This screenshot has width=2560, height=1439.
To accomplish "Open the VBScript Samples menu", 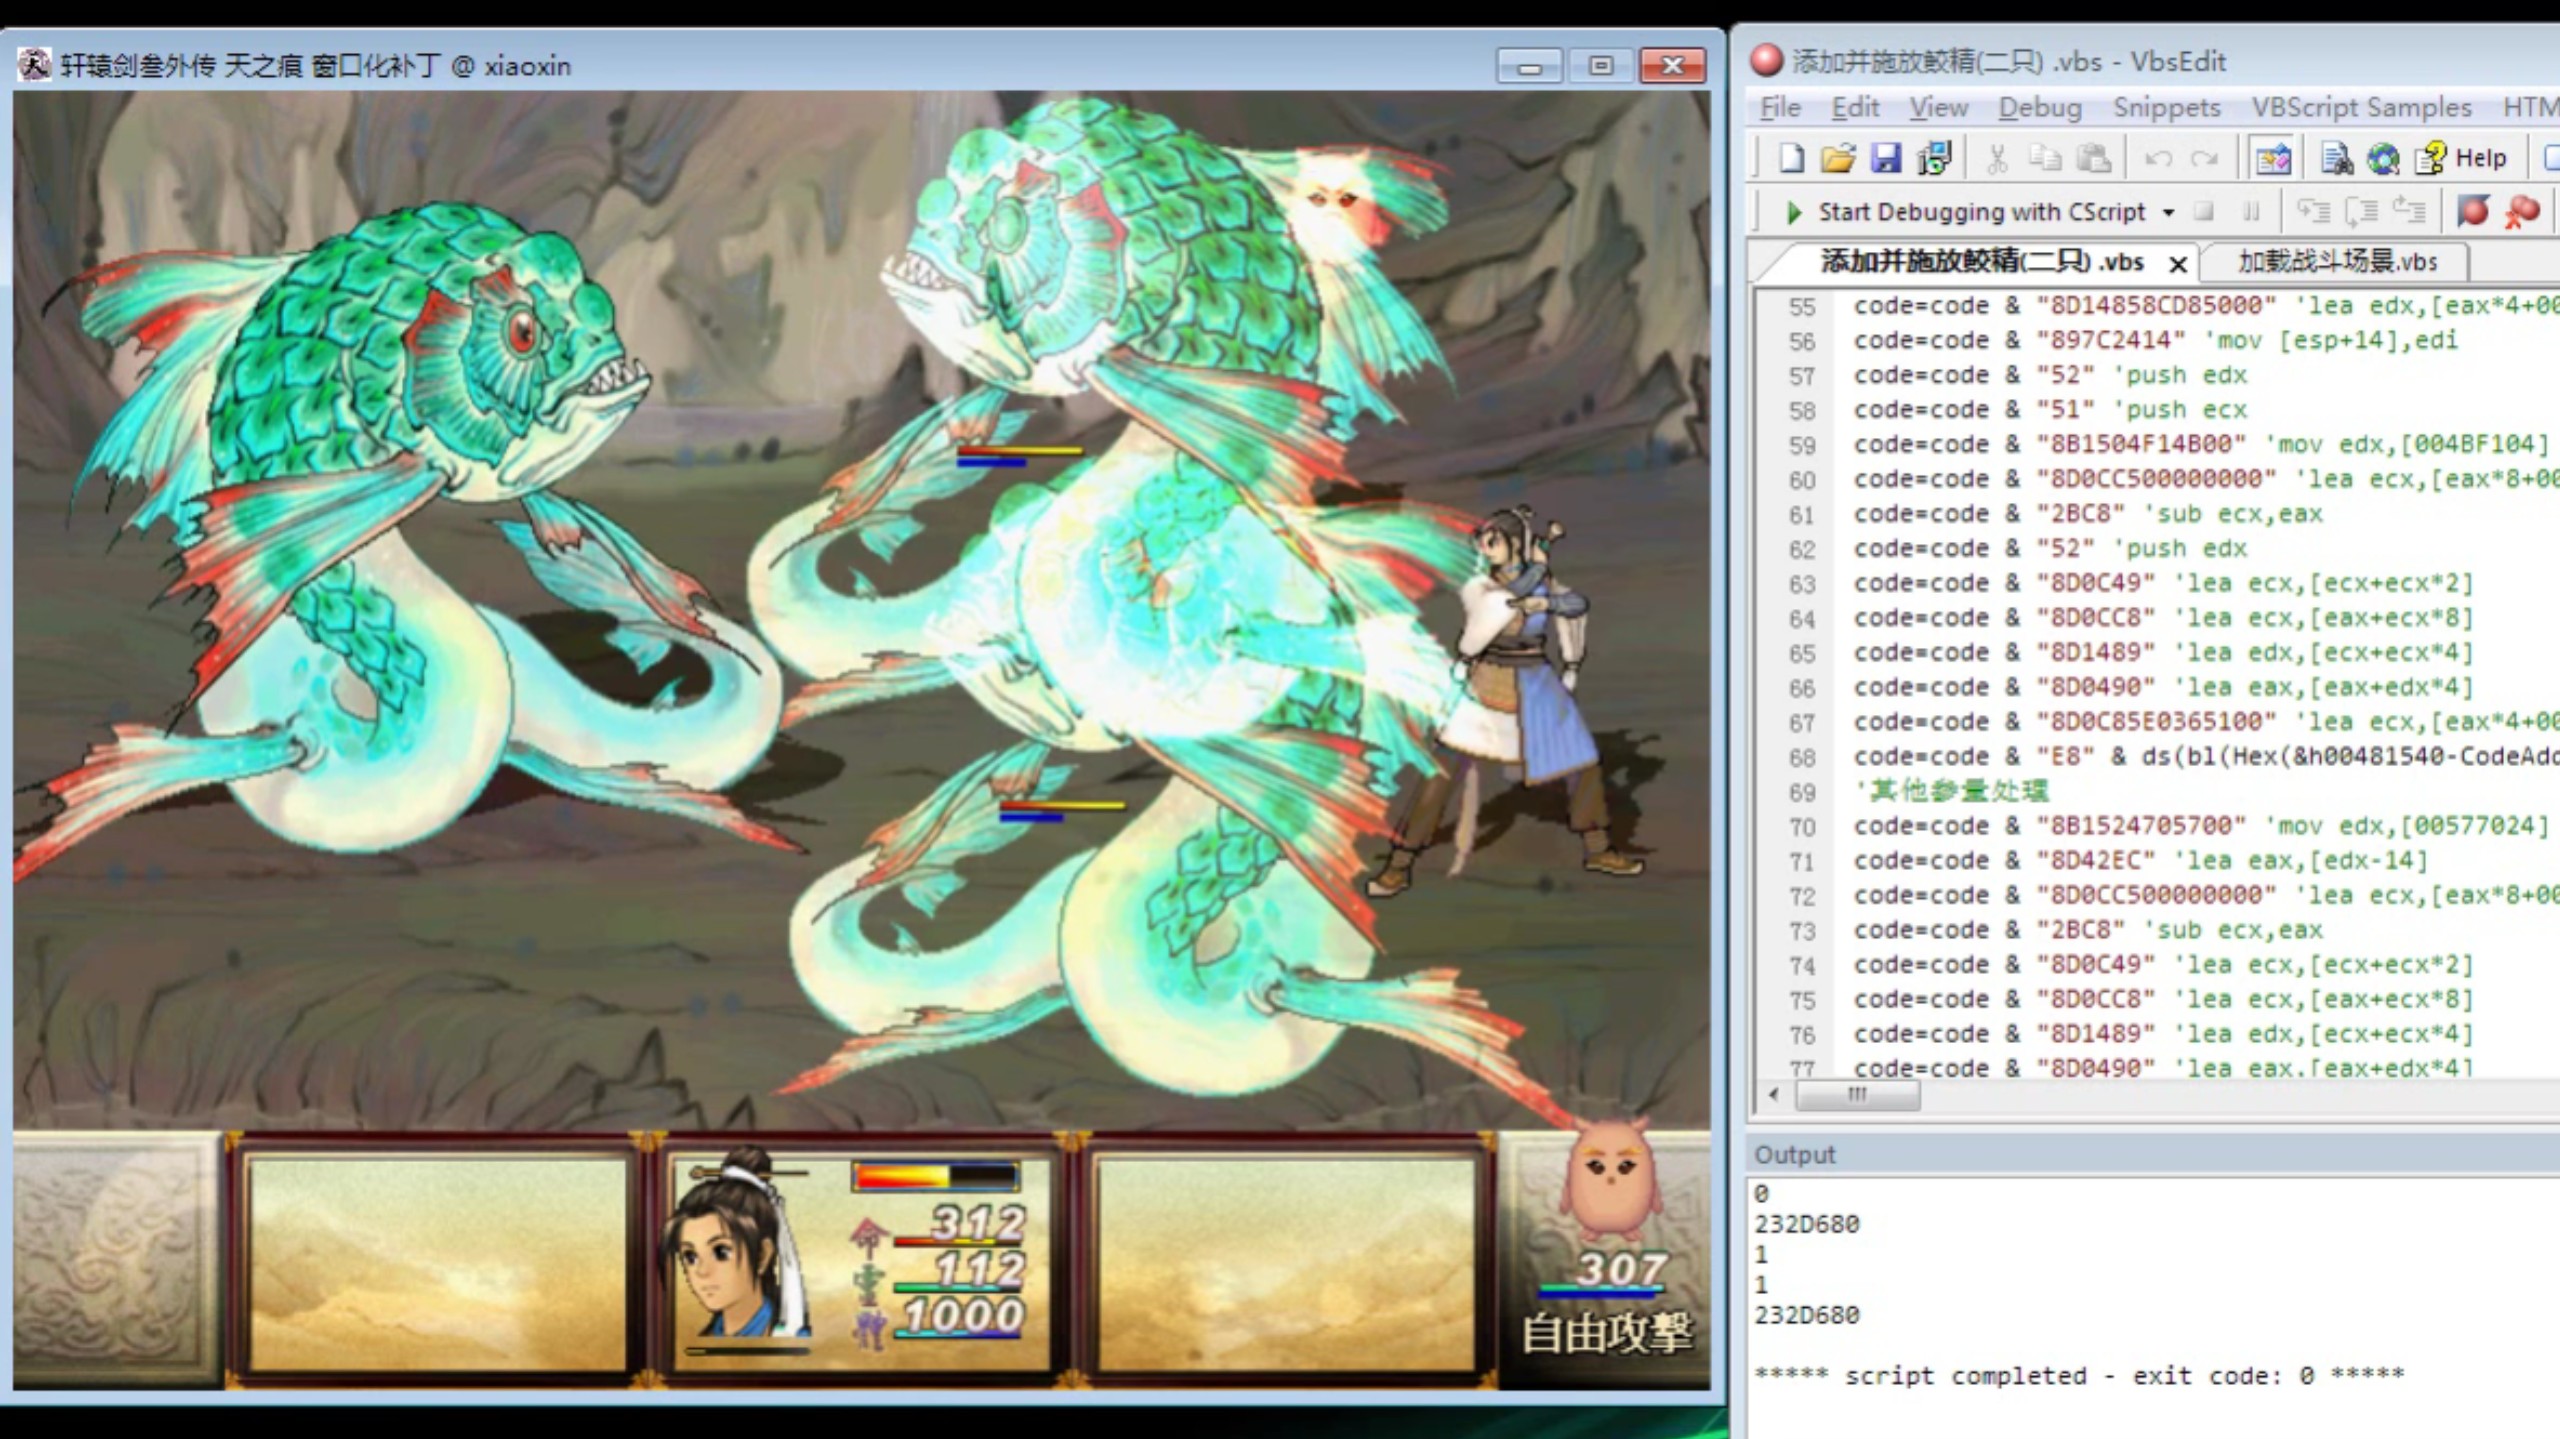I will click(2361, 107).
